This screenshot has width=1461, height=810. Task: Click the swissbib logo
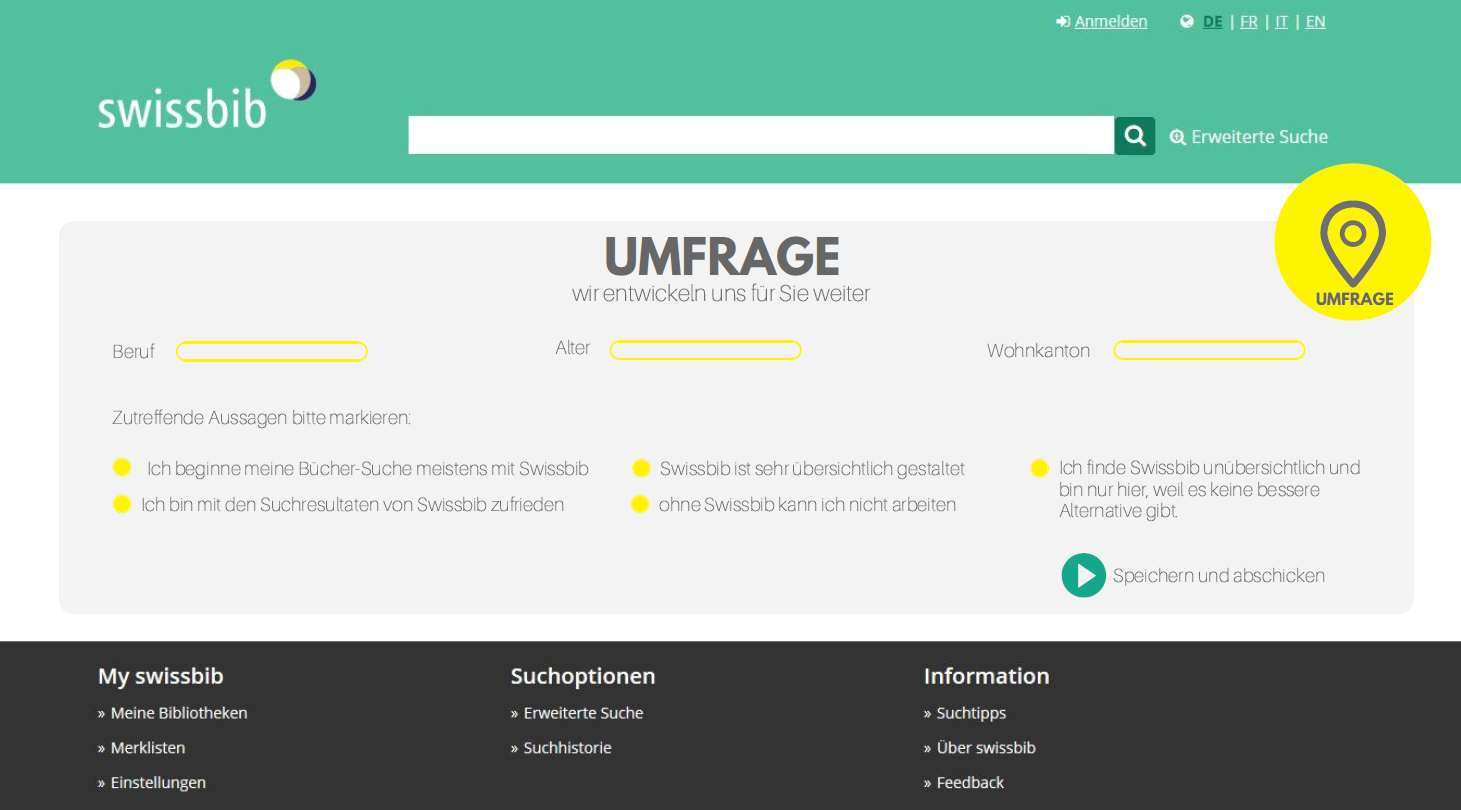tap(207, 95)
